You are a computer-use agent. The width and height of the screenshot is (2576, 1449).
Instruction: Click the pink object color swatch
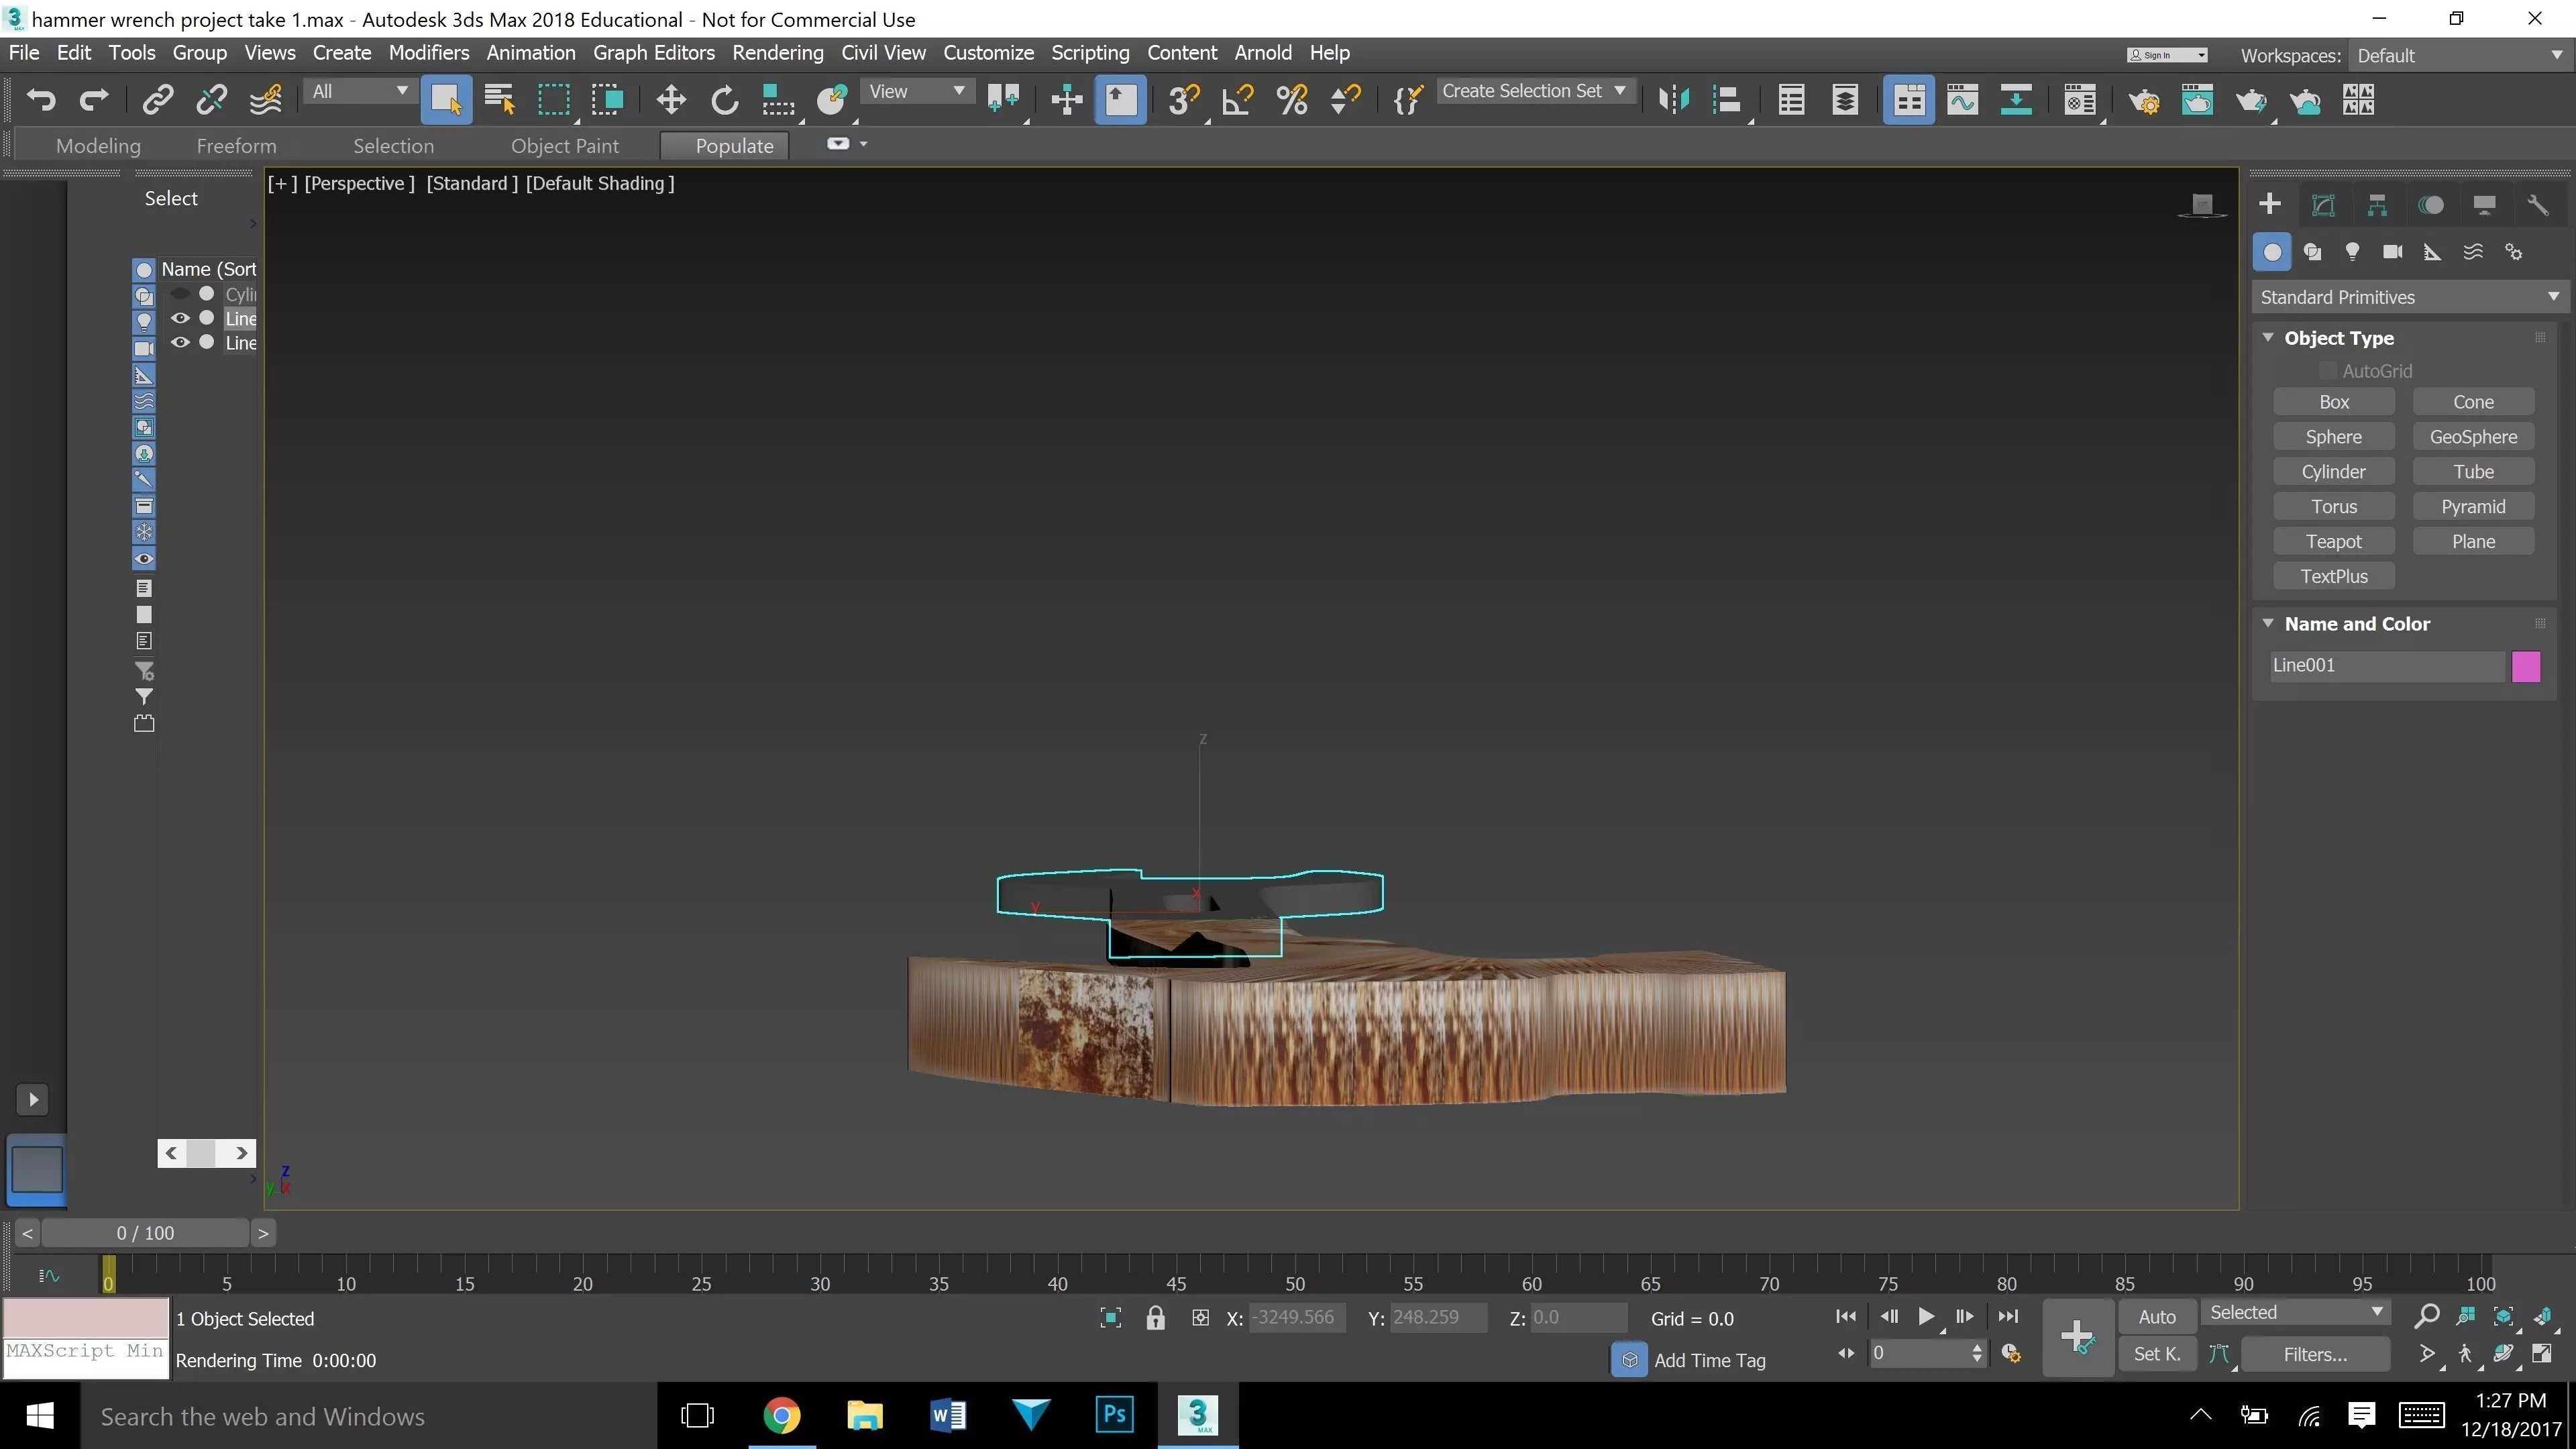point(2525,666)
